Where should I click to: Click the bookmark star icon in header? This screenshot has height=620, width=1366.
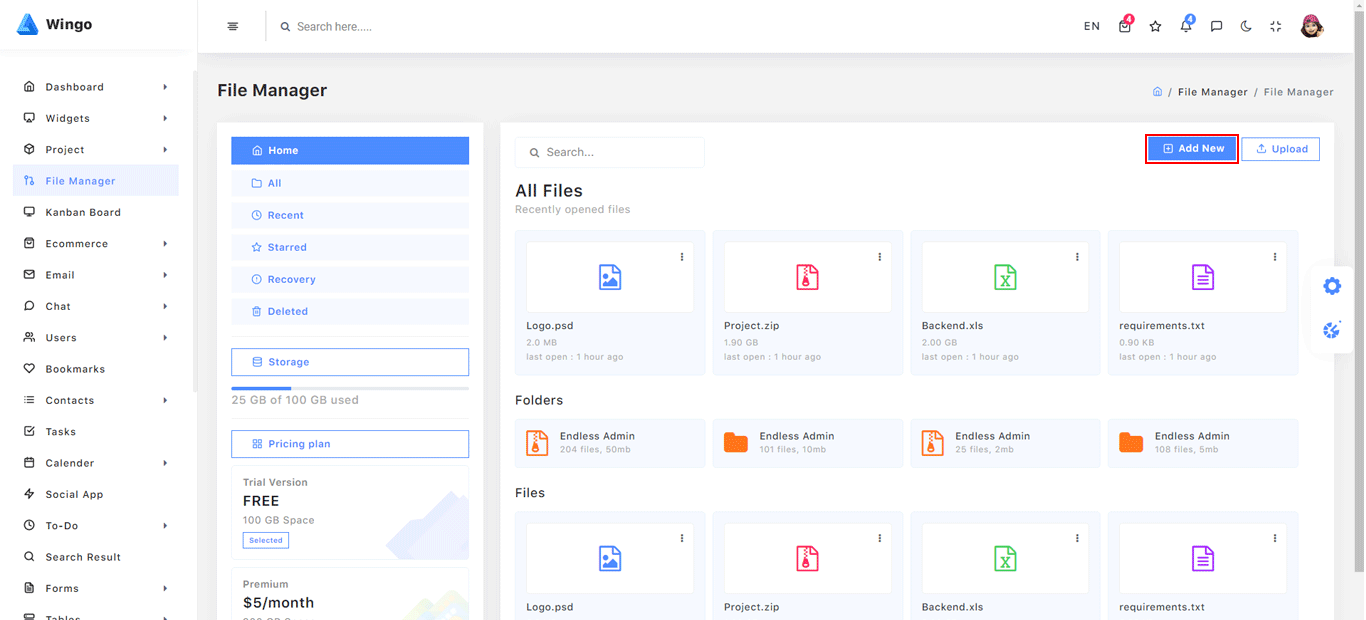click(x=1156, y=27)
